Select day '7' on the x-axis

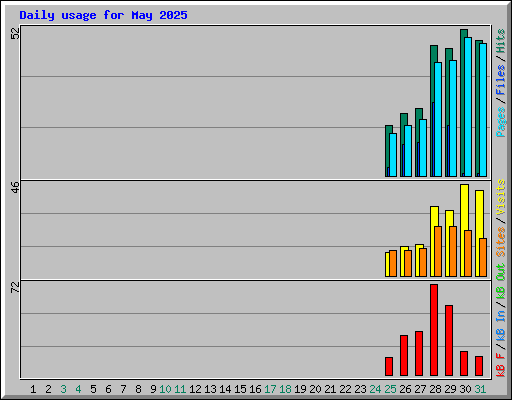tap(123, 389)
